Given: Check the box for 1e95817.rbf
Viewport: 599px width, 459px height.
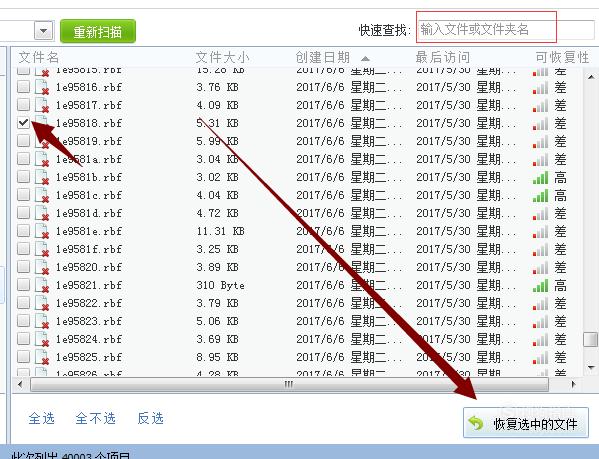Looking at the screenshot, I should pyautogui.click(x=24, y=105).
